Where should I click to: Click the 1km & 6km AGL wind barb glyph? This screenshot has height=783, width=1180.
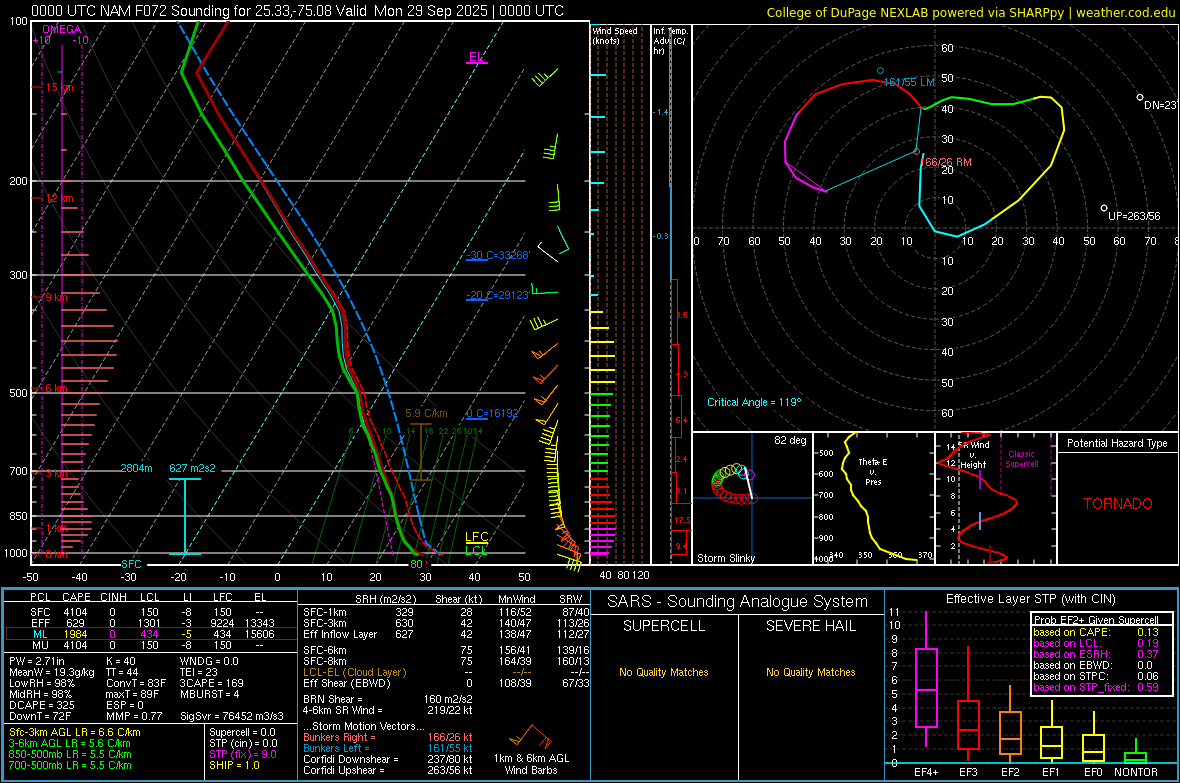click(531, 736)
